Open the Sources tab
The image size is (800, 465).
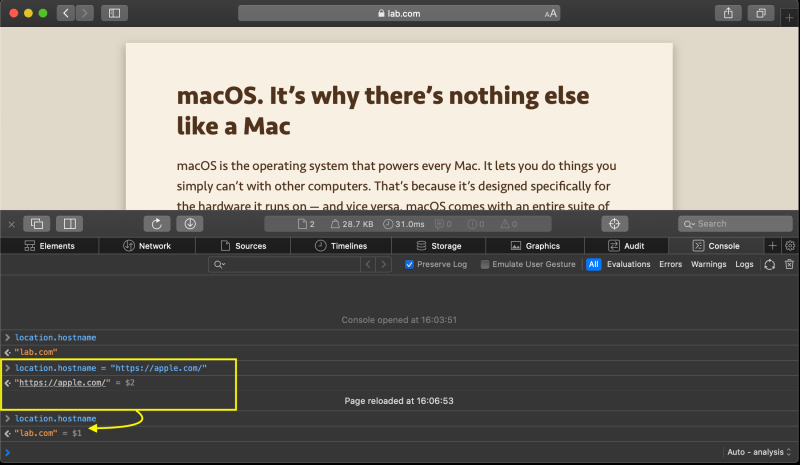click(x=243, y=246)
